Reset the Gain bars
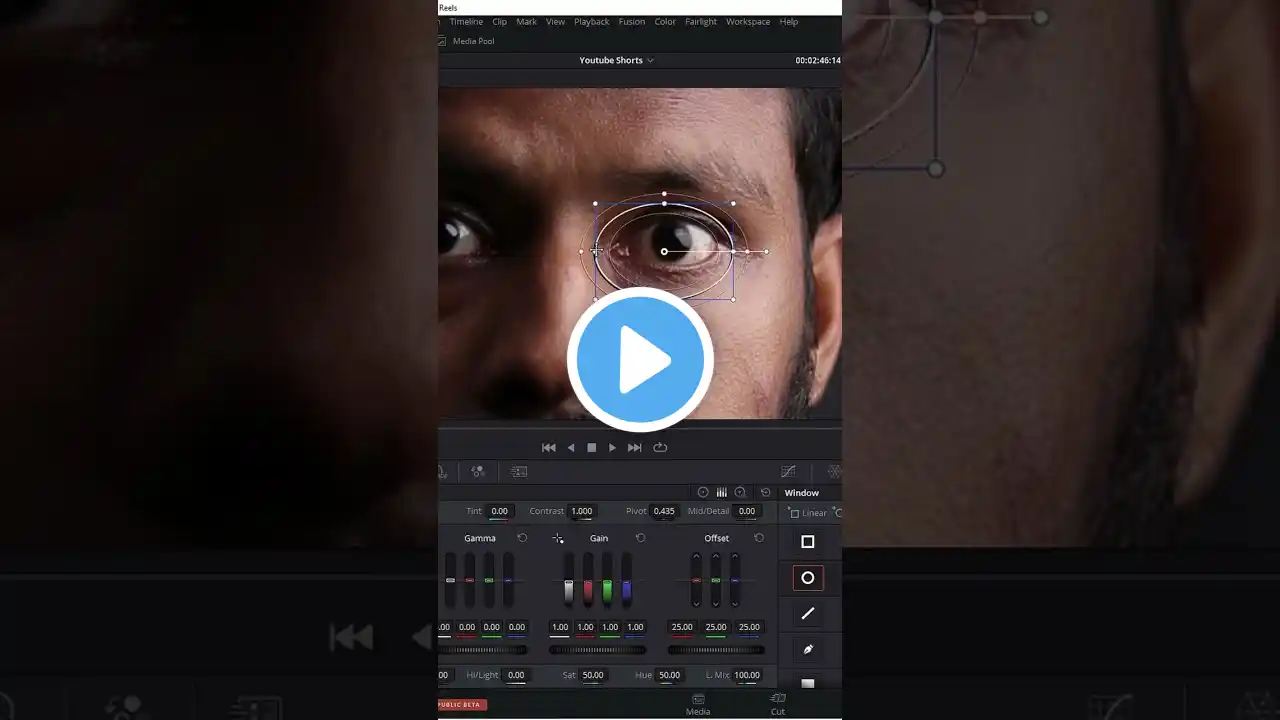Viewport: 1280px width, 720px height. 641,538
